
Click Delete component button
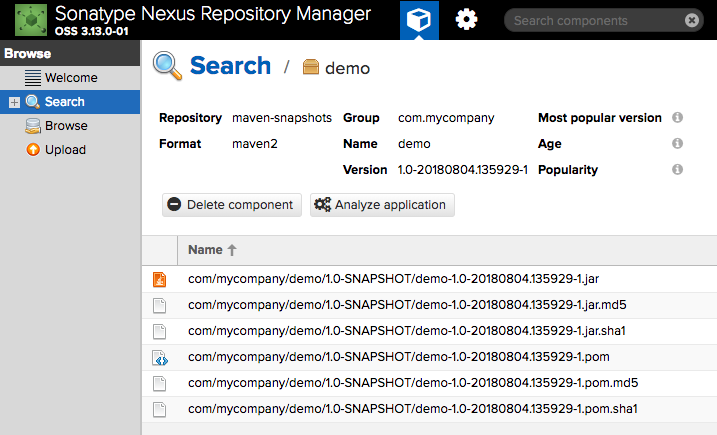coord(232,205)
